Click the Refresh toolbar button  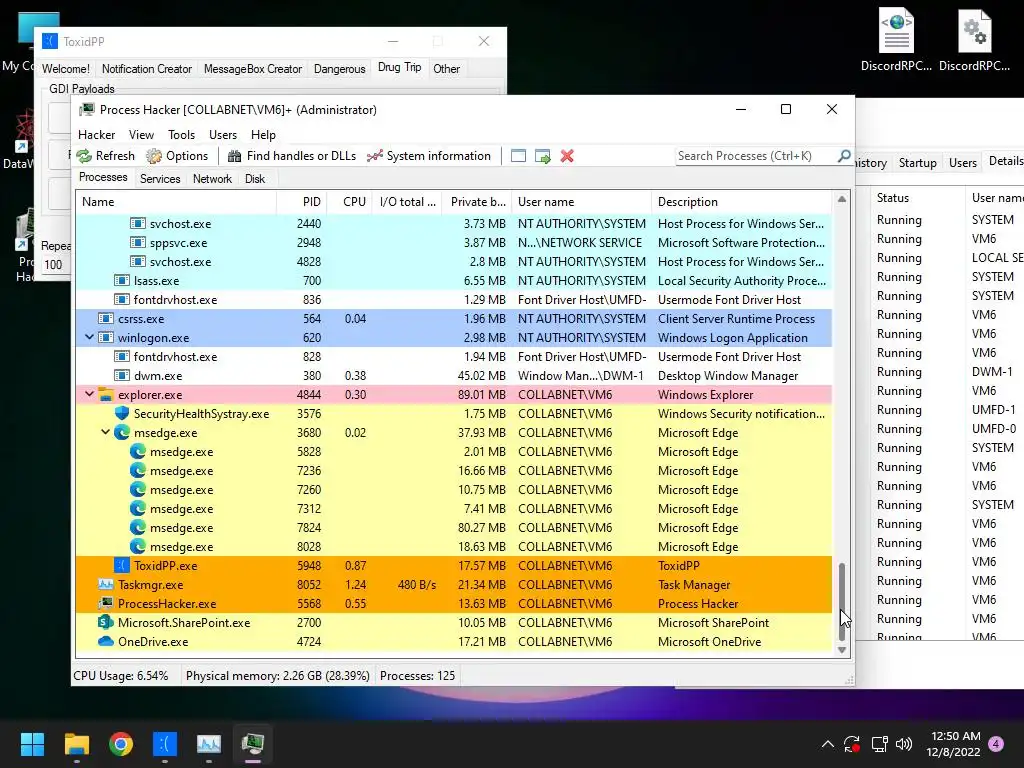click(106, 156)
